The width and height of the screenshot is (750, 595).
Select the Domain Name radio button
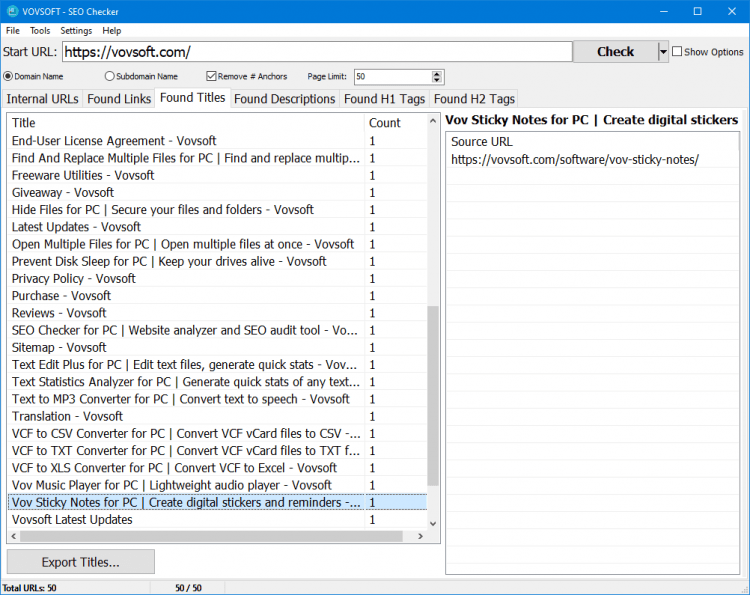pos(8,76)
